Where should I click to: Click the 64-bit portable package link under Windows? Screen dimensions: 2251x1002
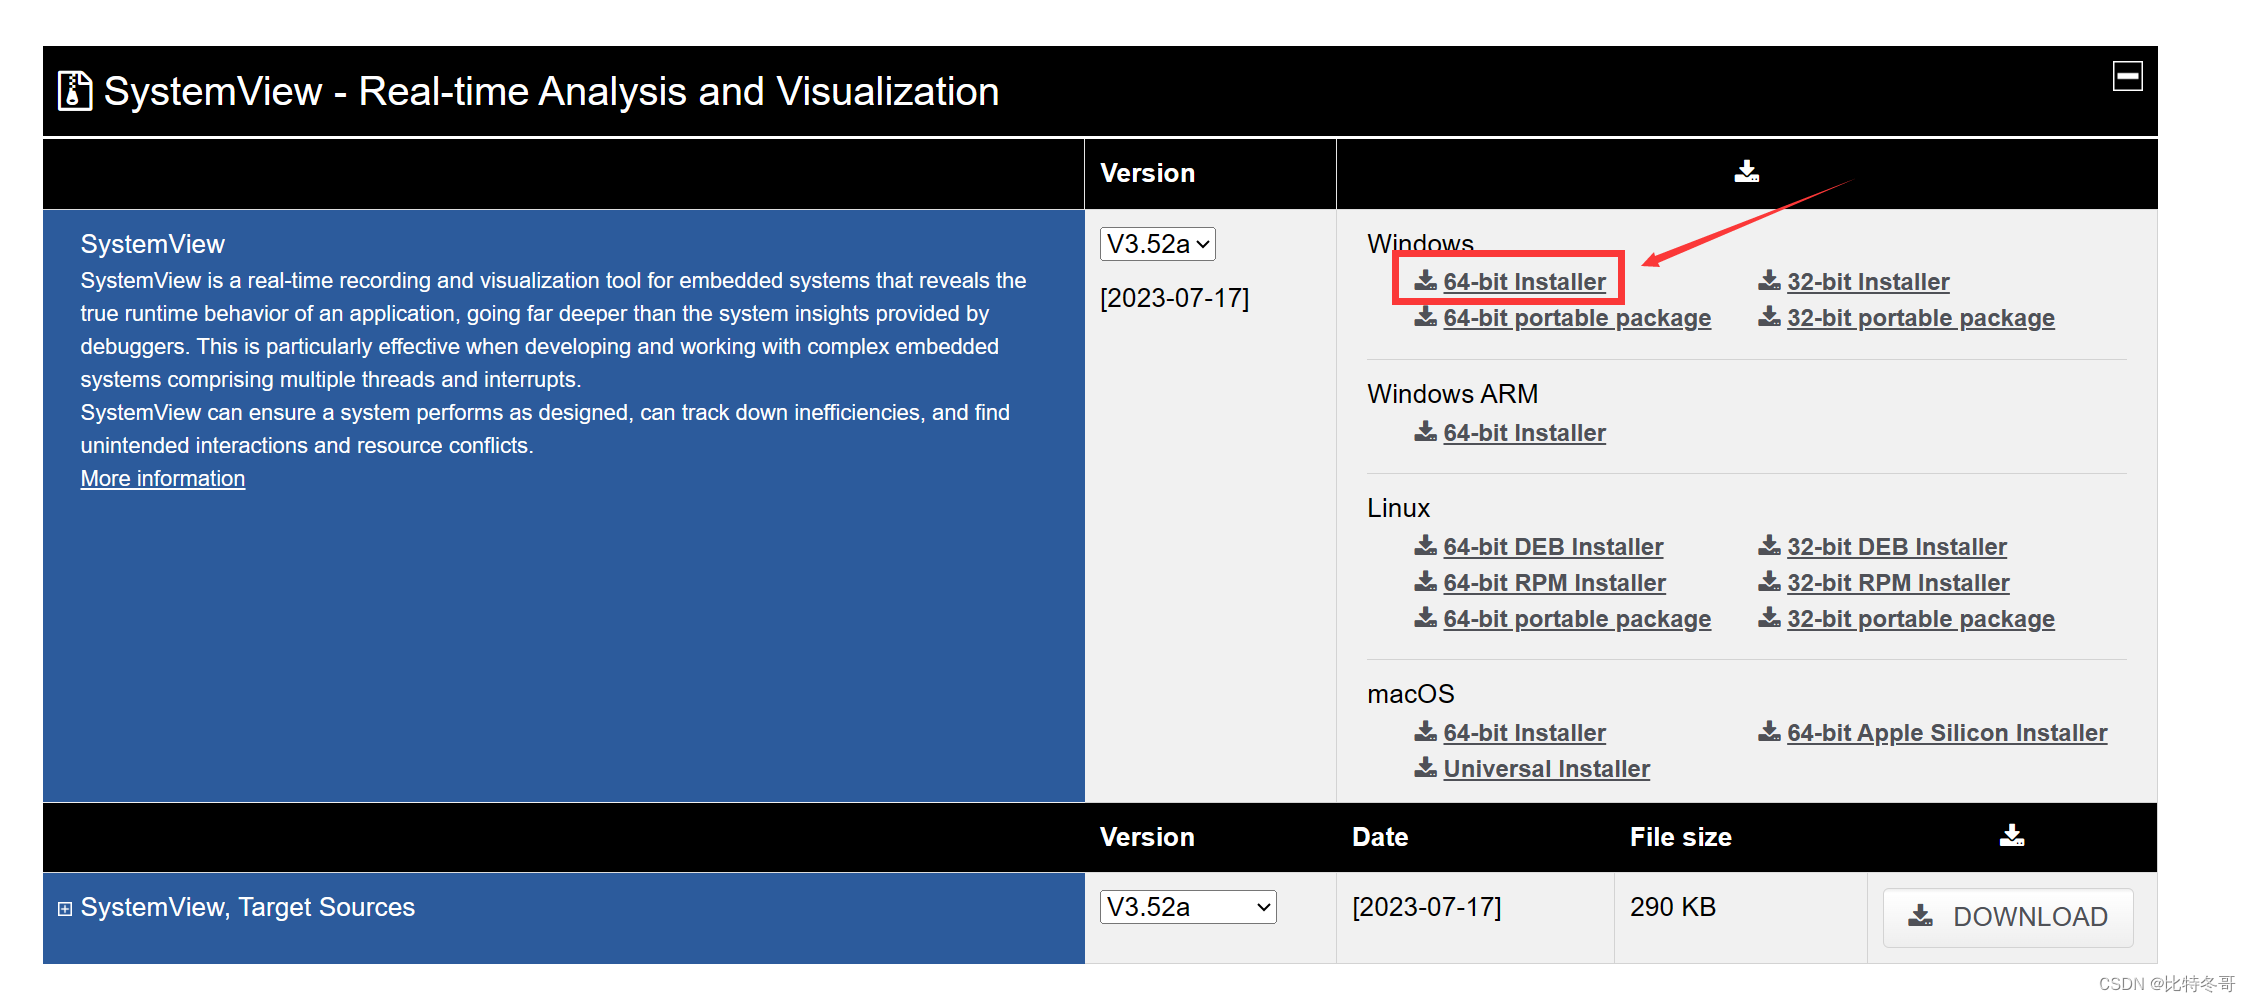[x=1577, y=317]
